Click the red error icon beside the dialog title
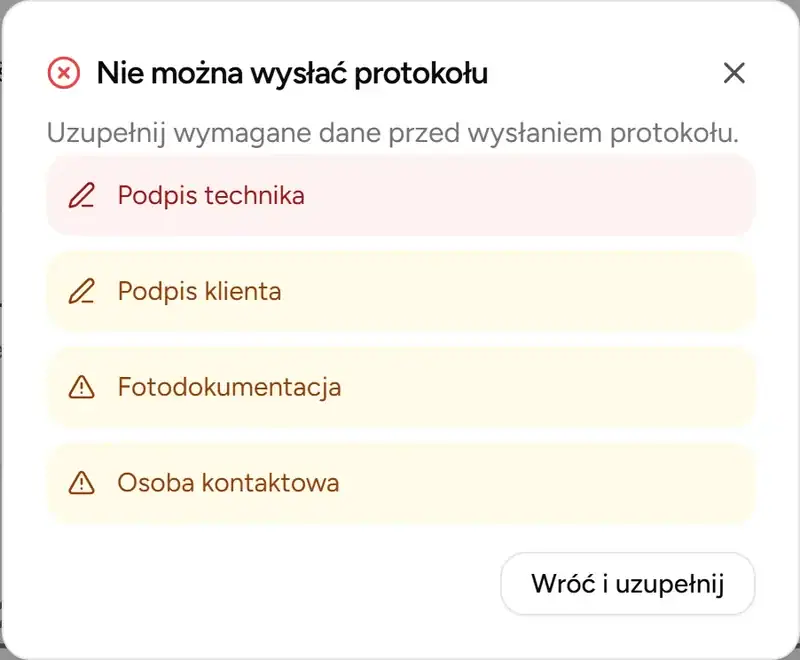The width and height of the screenshot is (800, 660). 64,73
